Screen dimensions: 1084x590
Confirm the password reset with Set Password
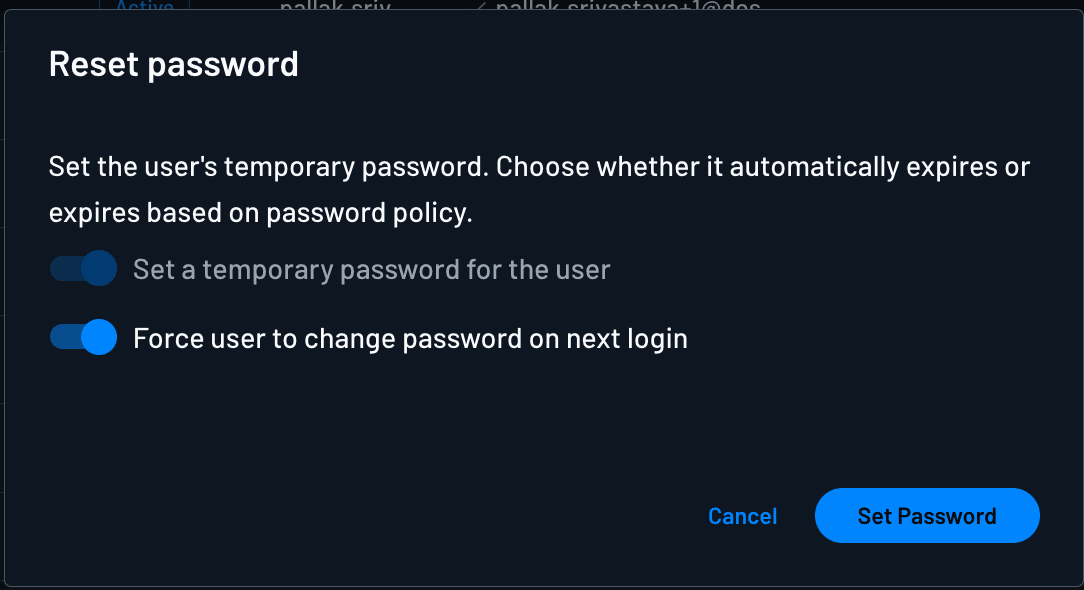(x=926, y=516)
